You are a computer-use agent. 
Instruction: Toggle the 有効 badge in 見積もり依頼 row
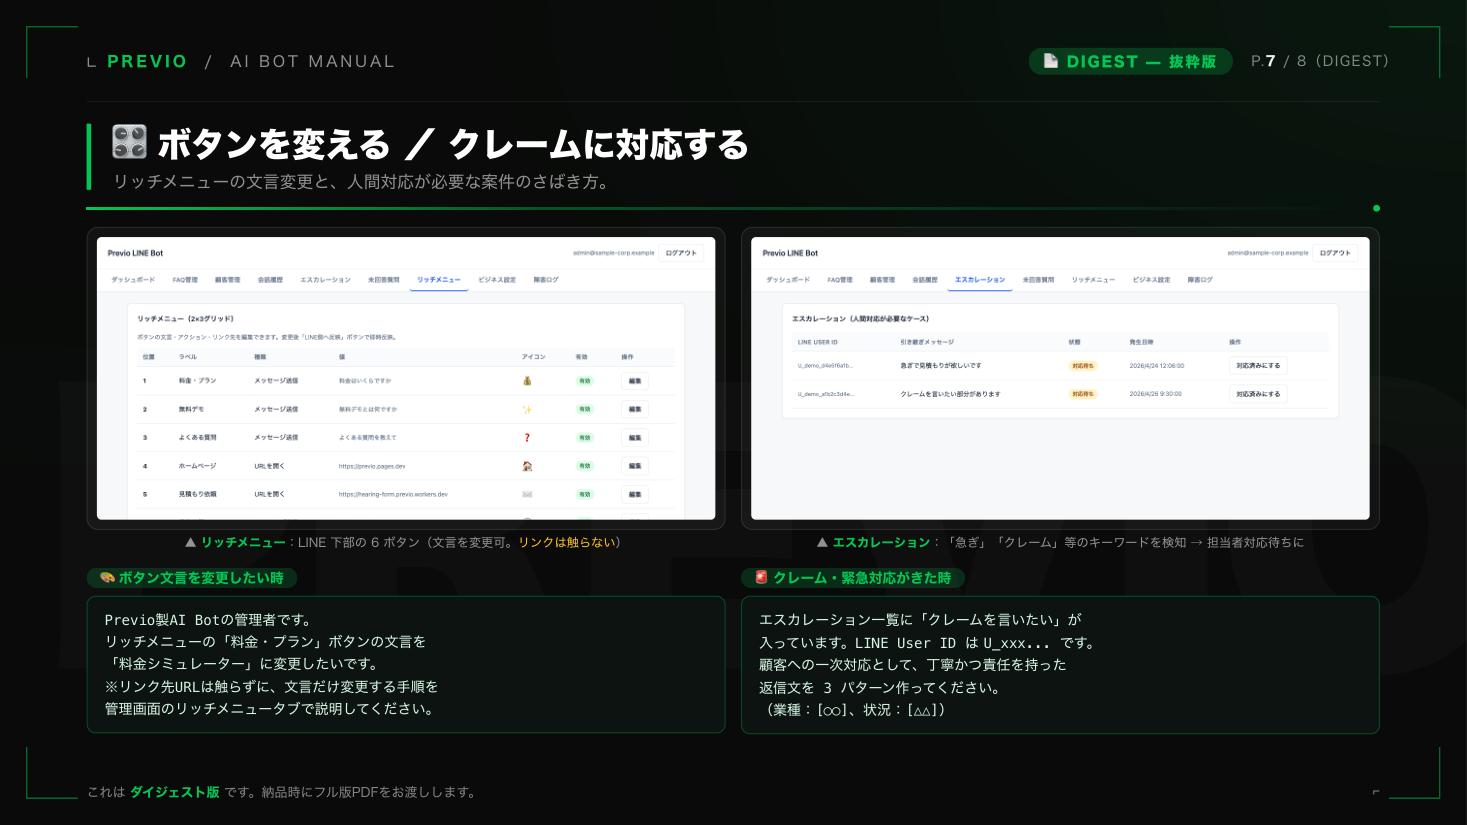pyautogui.click(x=584, y=494)
